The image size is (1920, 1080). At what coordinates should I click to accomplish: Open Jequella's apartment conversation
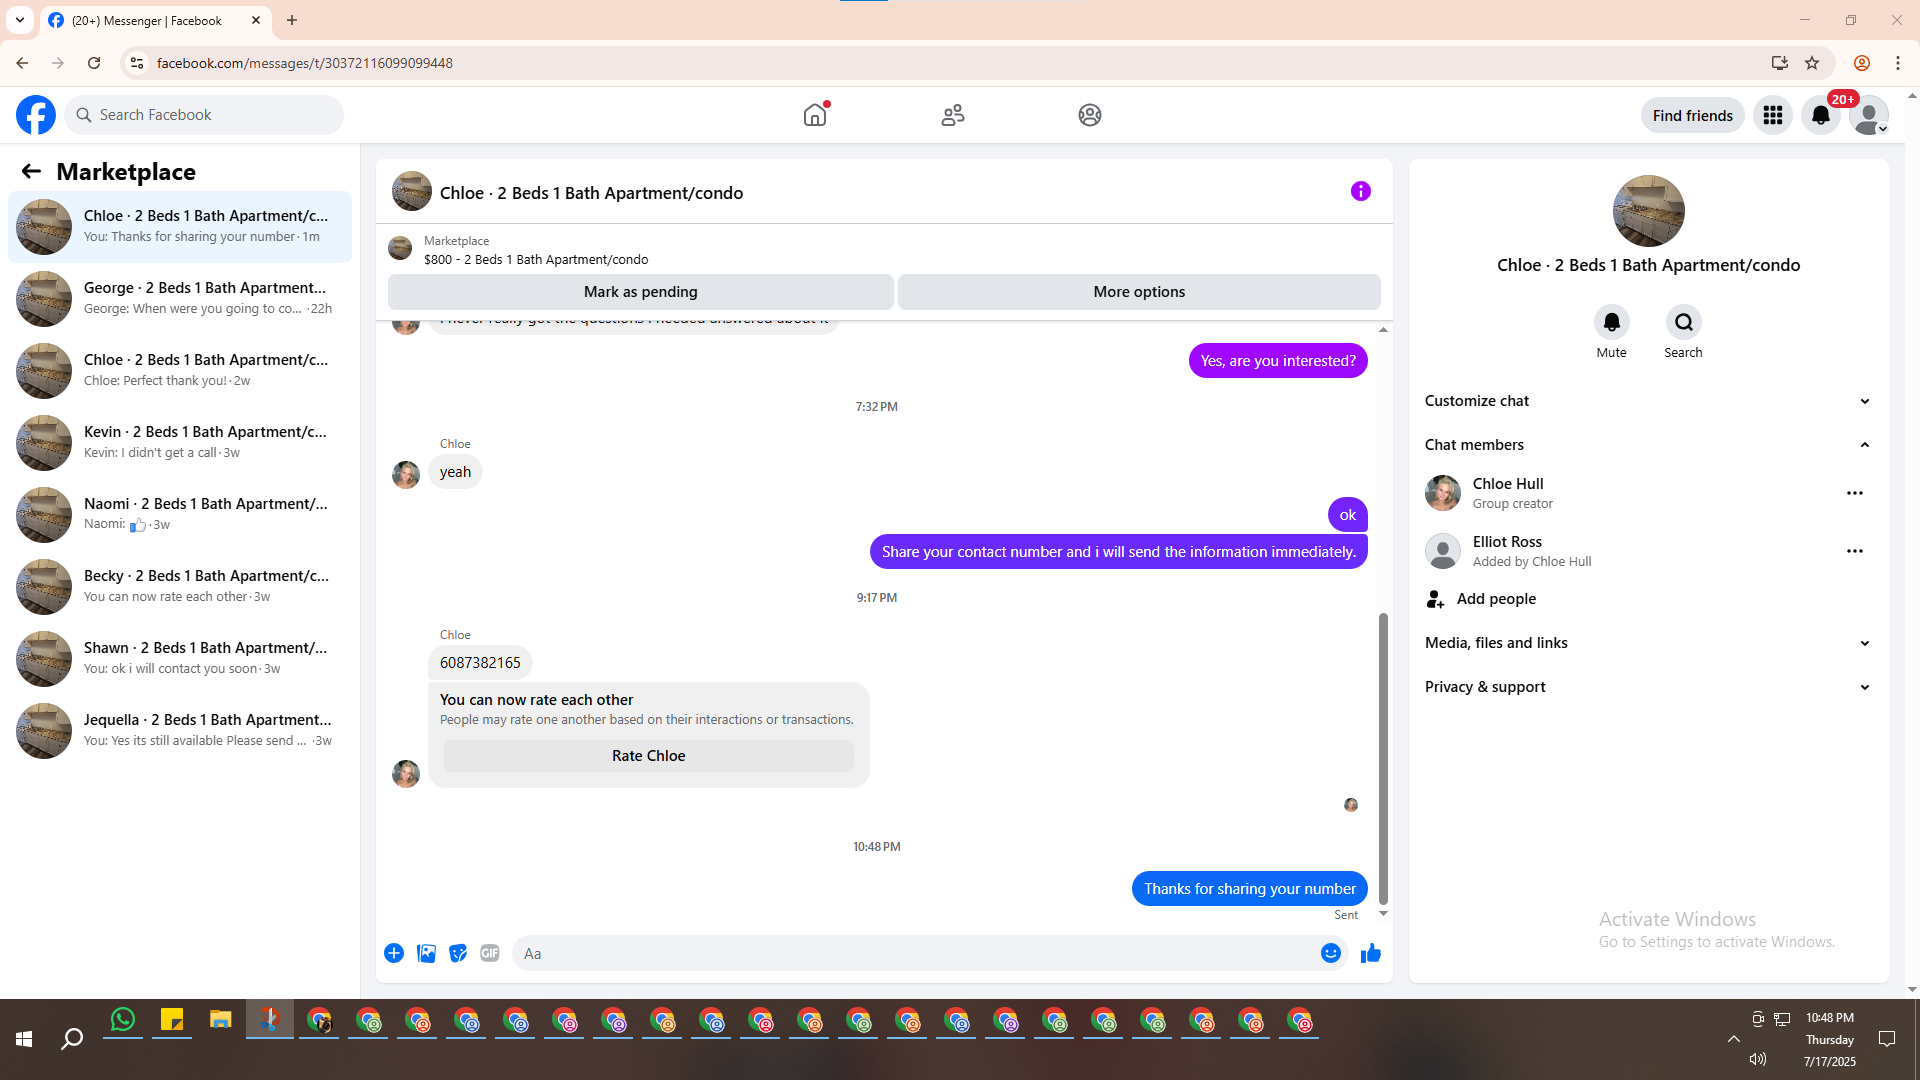pos(180,730)
